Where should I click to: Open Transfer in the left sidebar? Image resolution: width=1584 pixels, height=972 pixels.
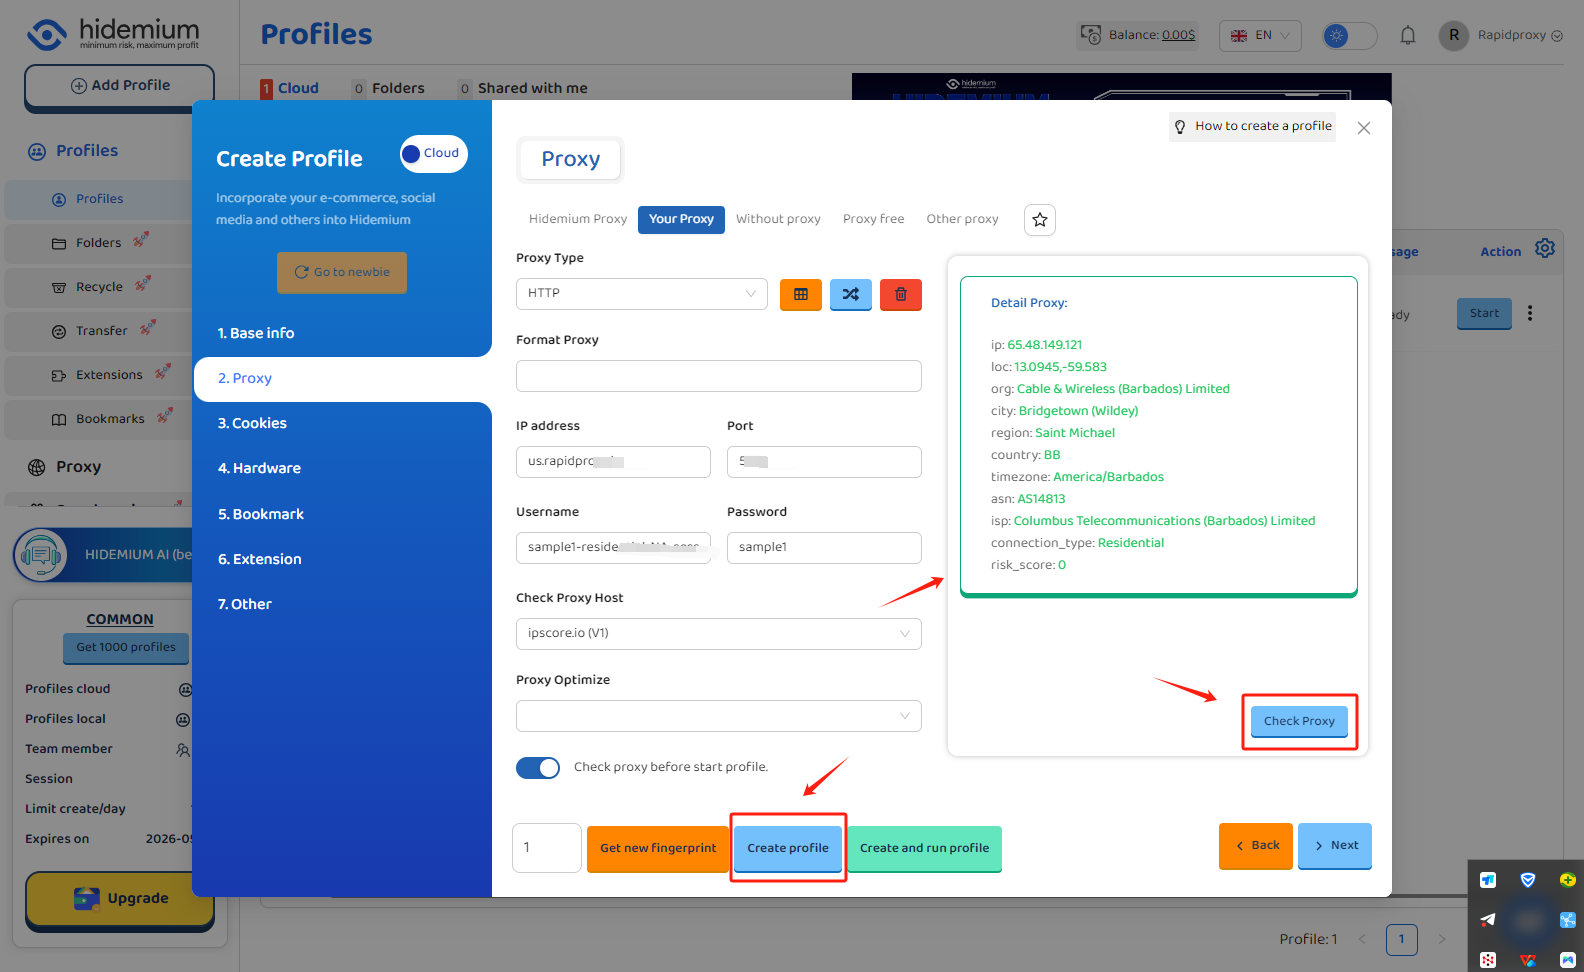point(98,331)
